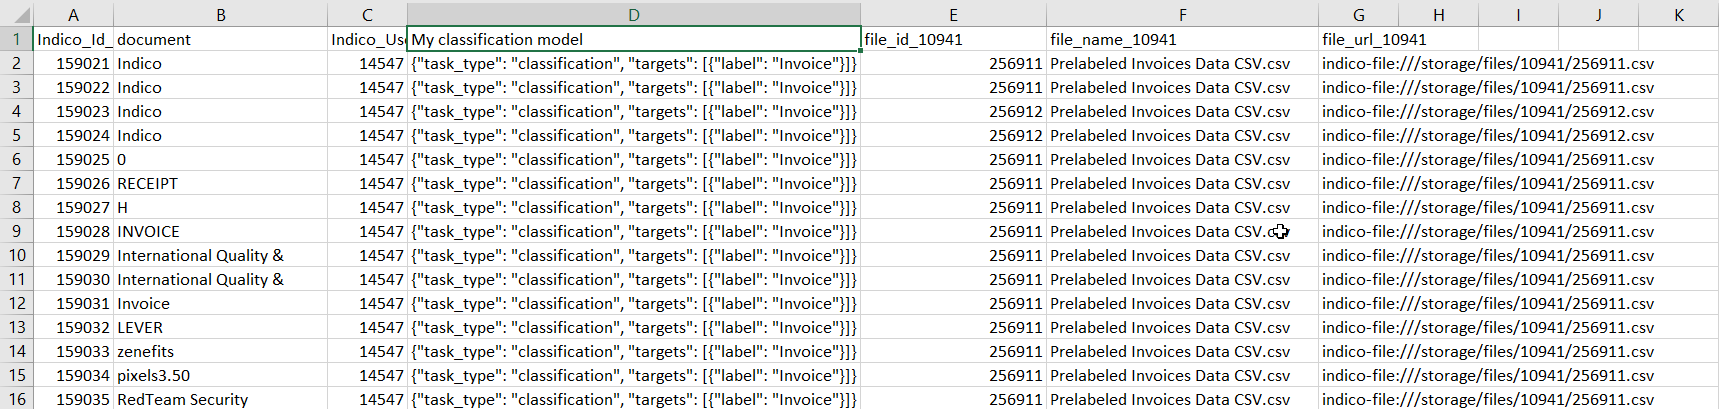The height and width of the screenshot is (409, 1719).
Task: Click the 'My classification model' header cell
Action: point(633,39)
